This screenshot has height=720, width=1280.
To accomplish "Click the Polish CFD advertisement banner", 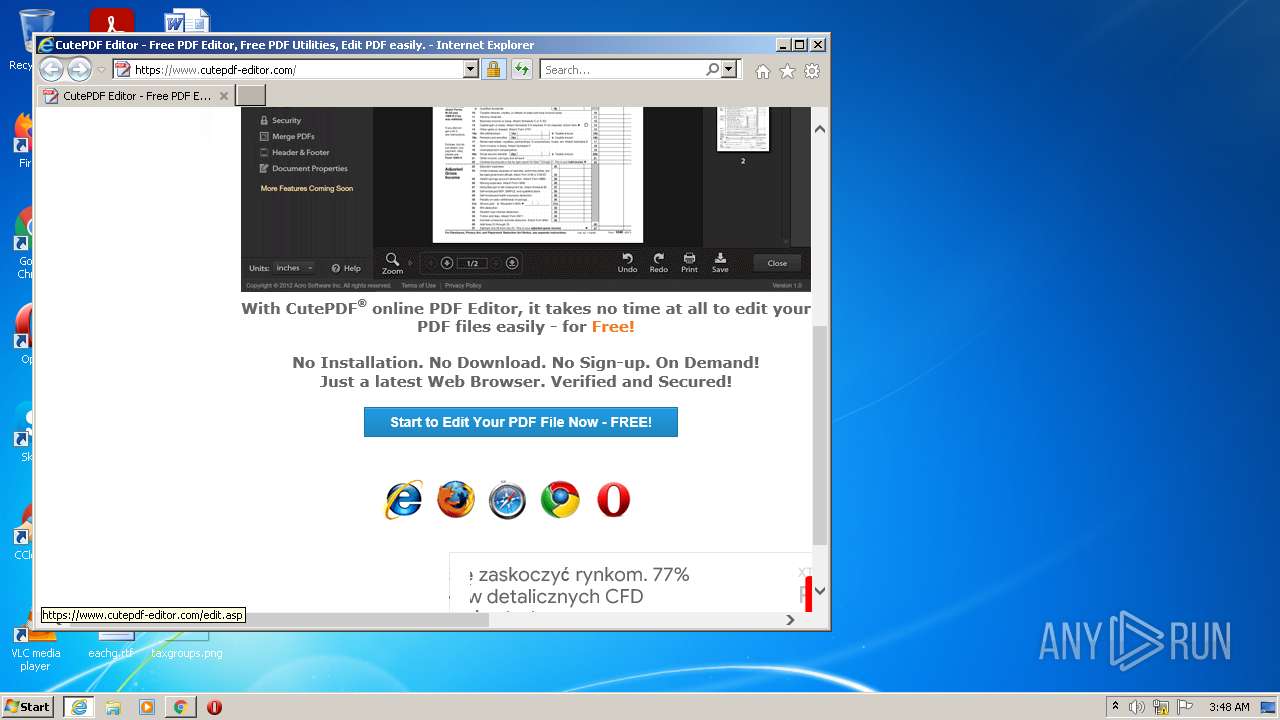I will [630, 582].
